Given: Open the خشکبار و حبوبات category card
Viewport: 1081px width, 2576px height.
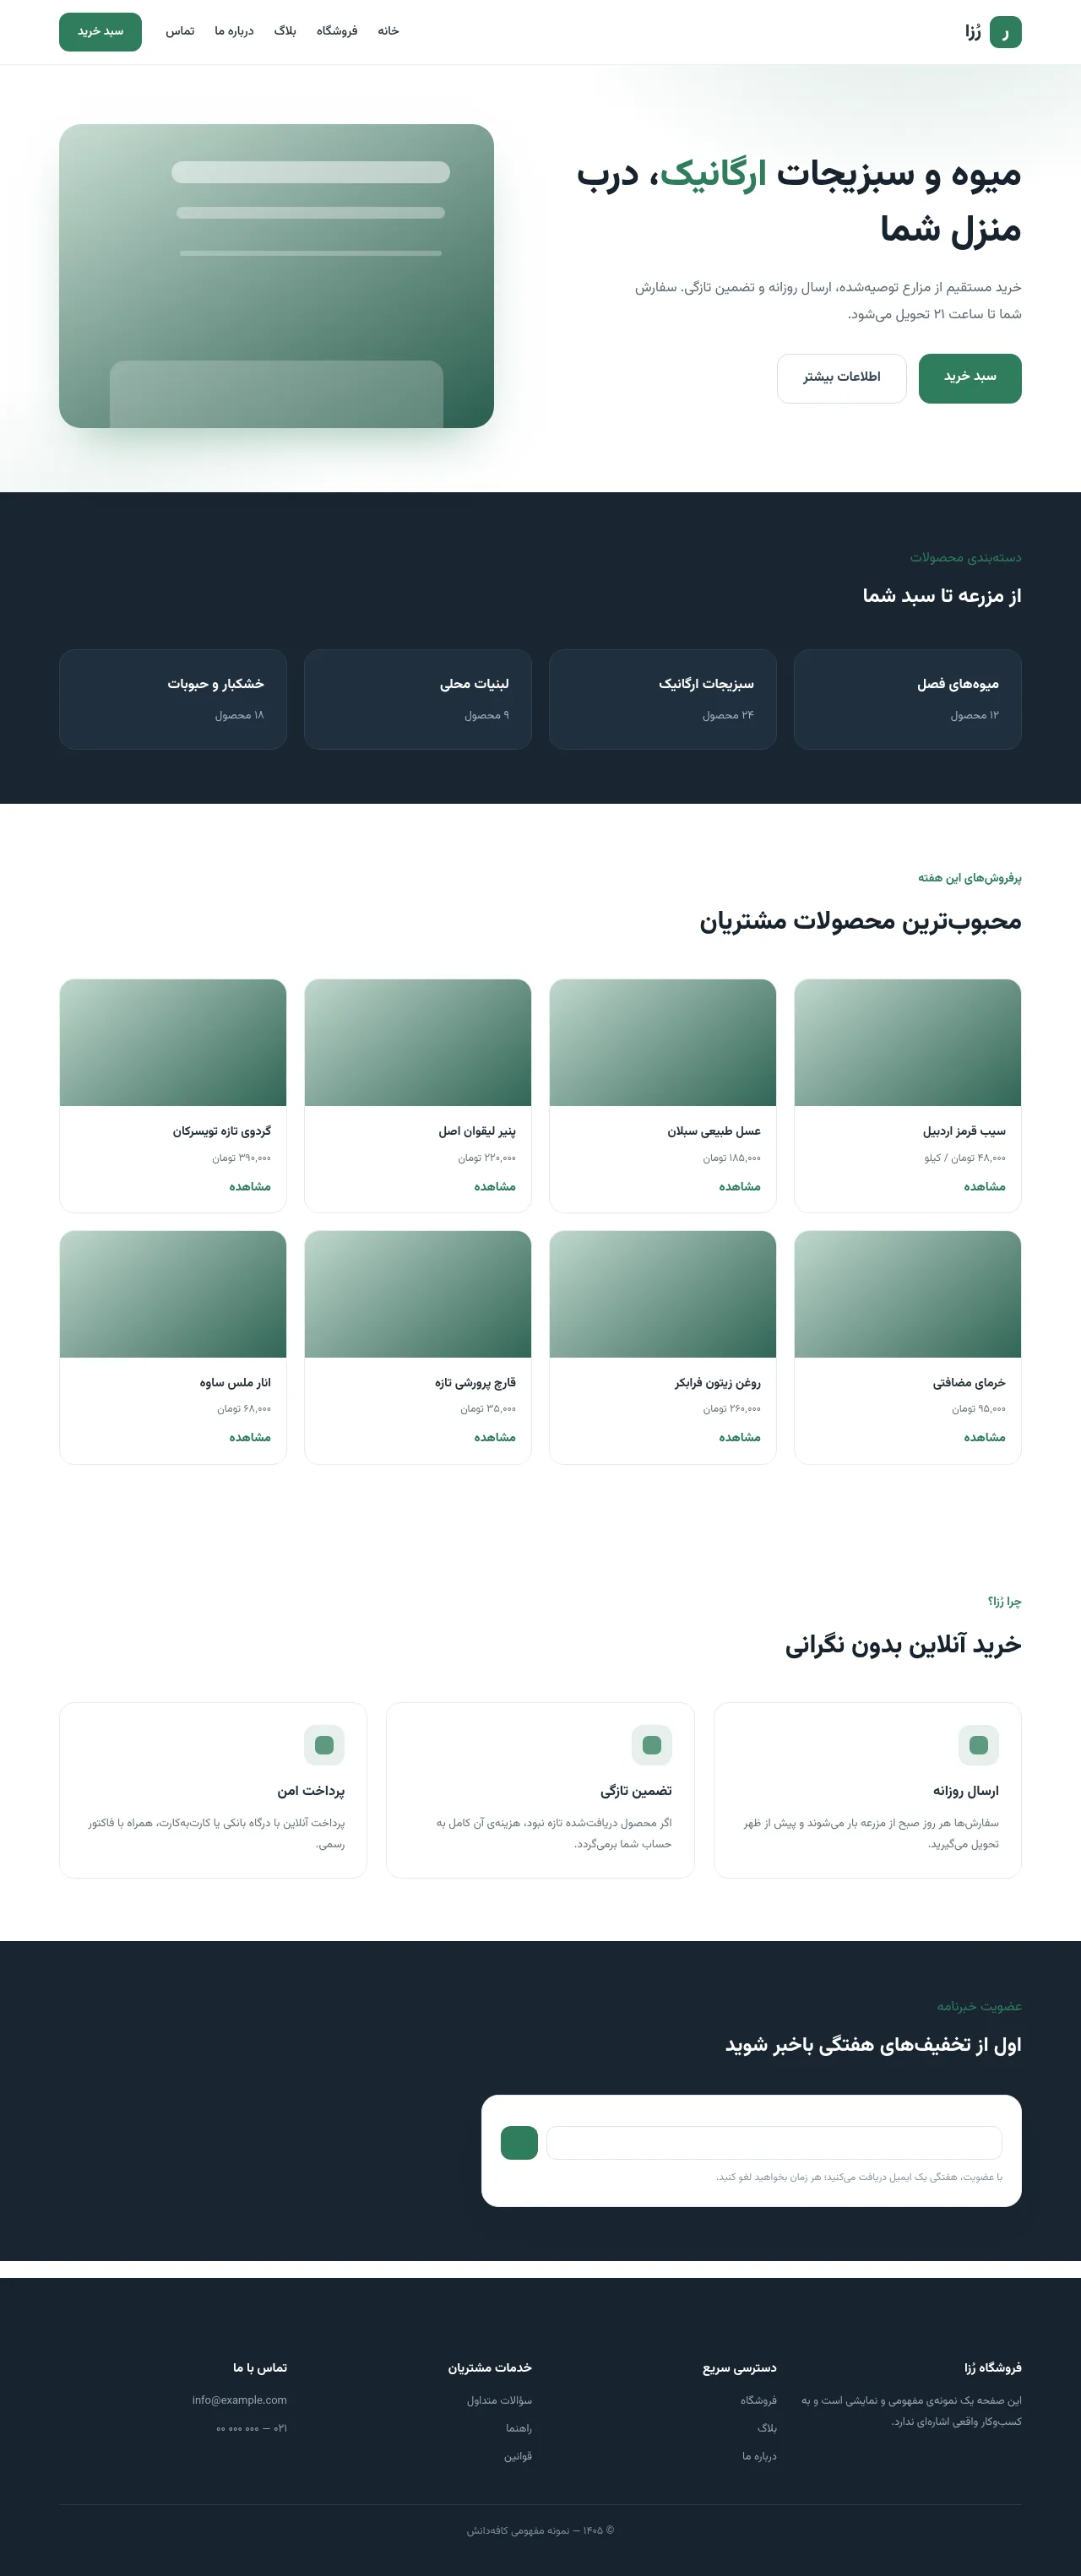Looking at the screenshot, I should [x=173, y=699].
